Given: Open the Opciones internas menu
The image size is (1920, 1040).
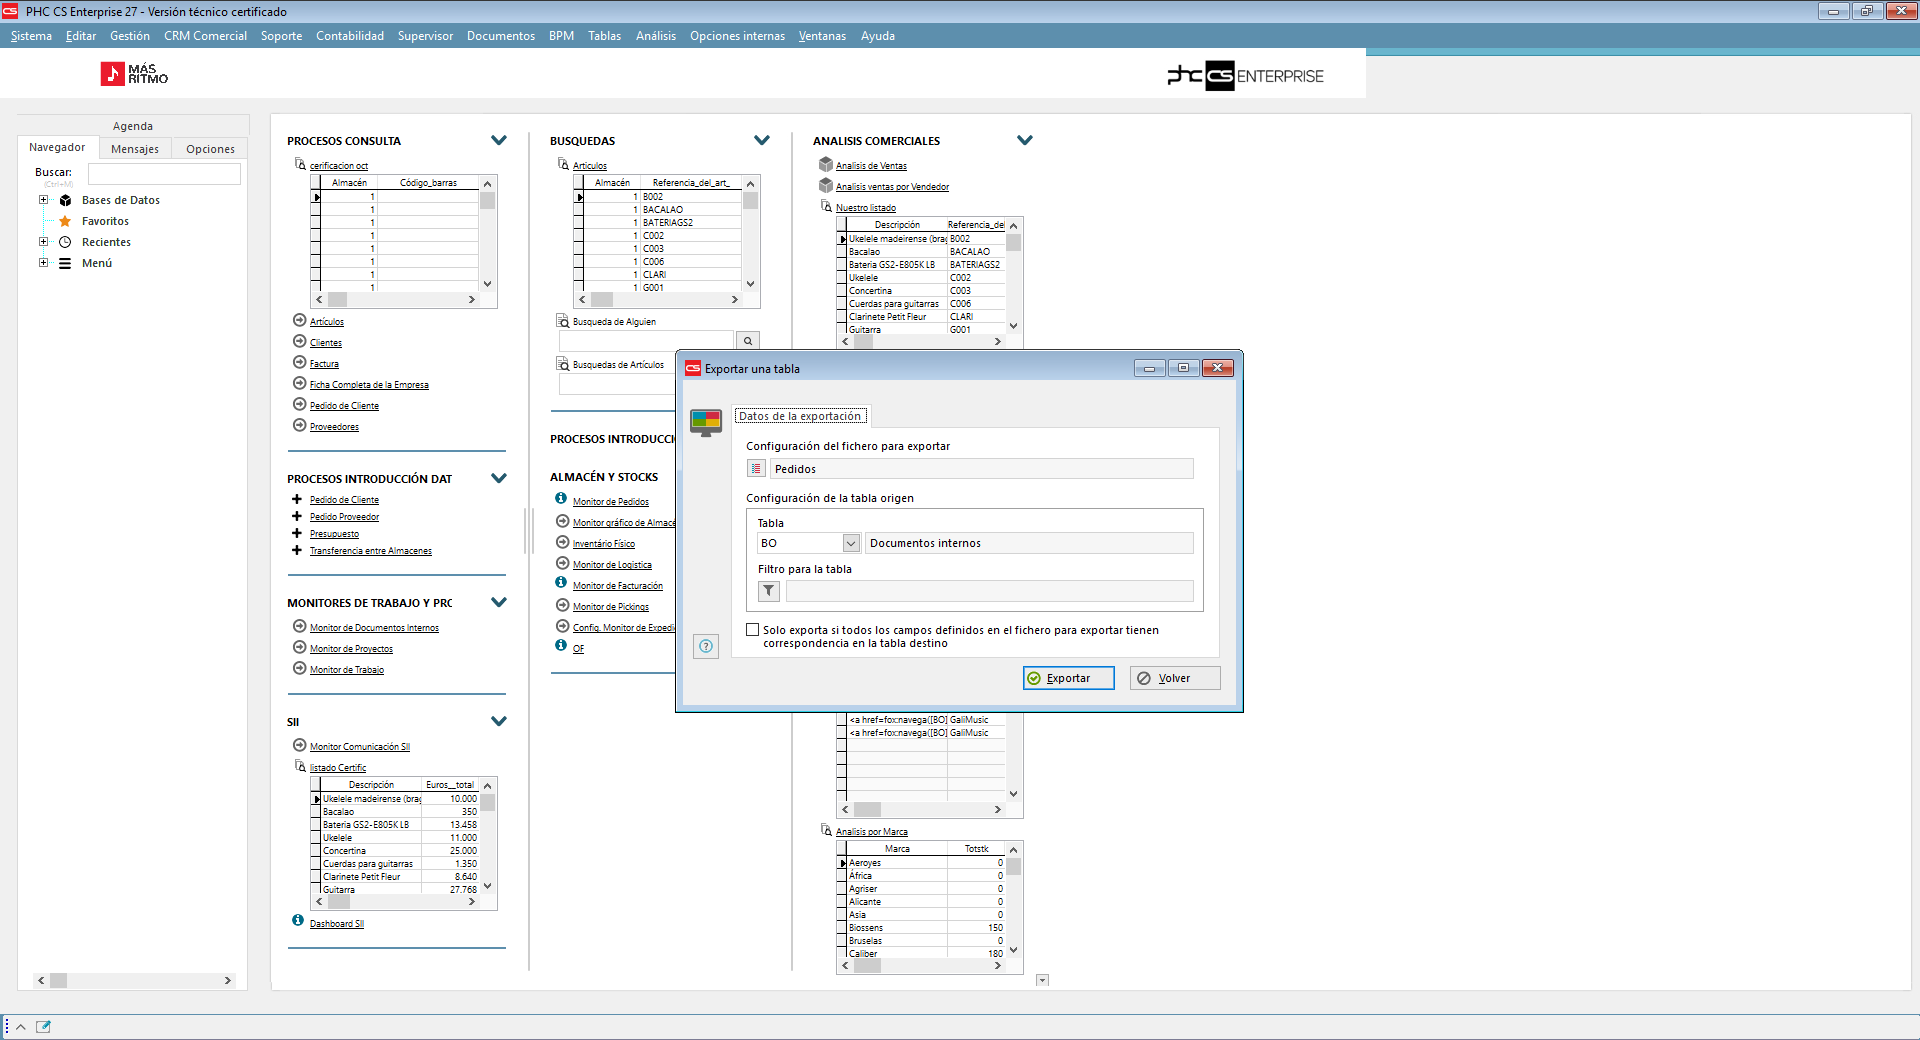Looking at the screenshot, I should [737, 36].
